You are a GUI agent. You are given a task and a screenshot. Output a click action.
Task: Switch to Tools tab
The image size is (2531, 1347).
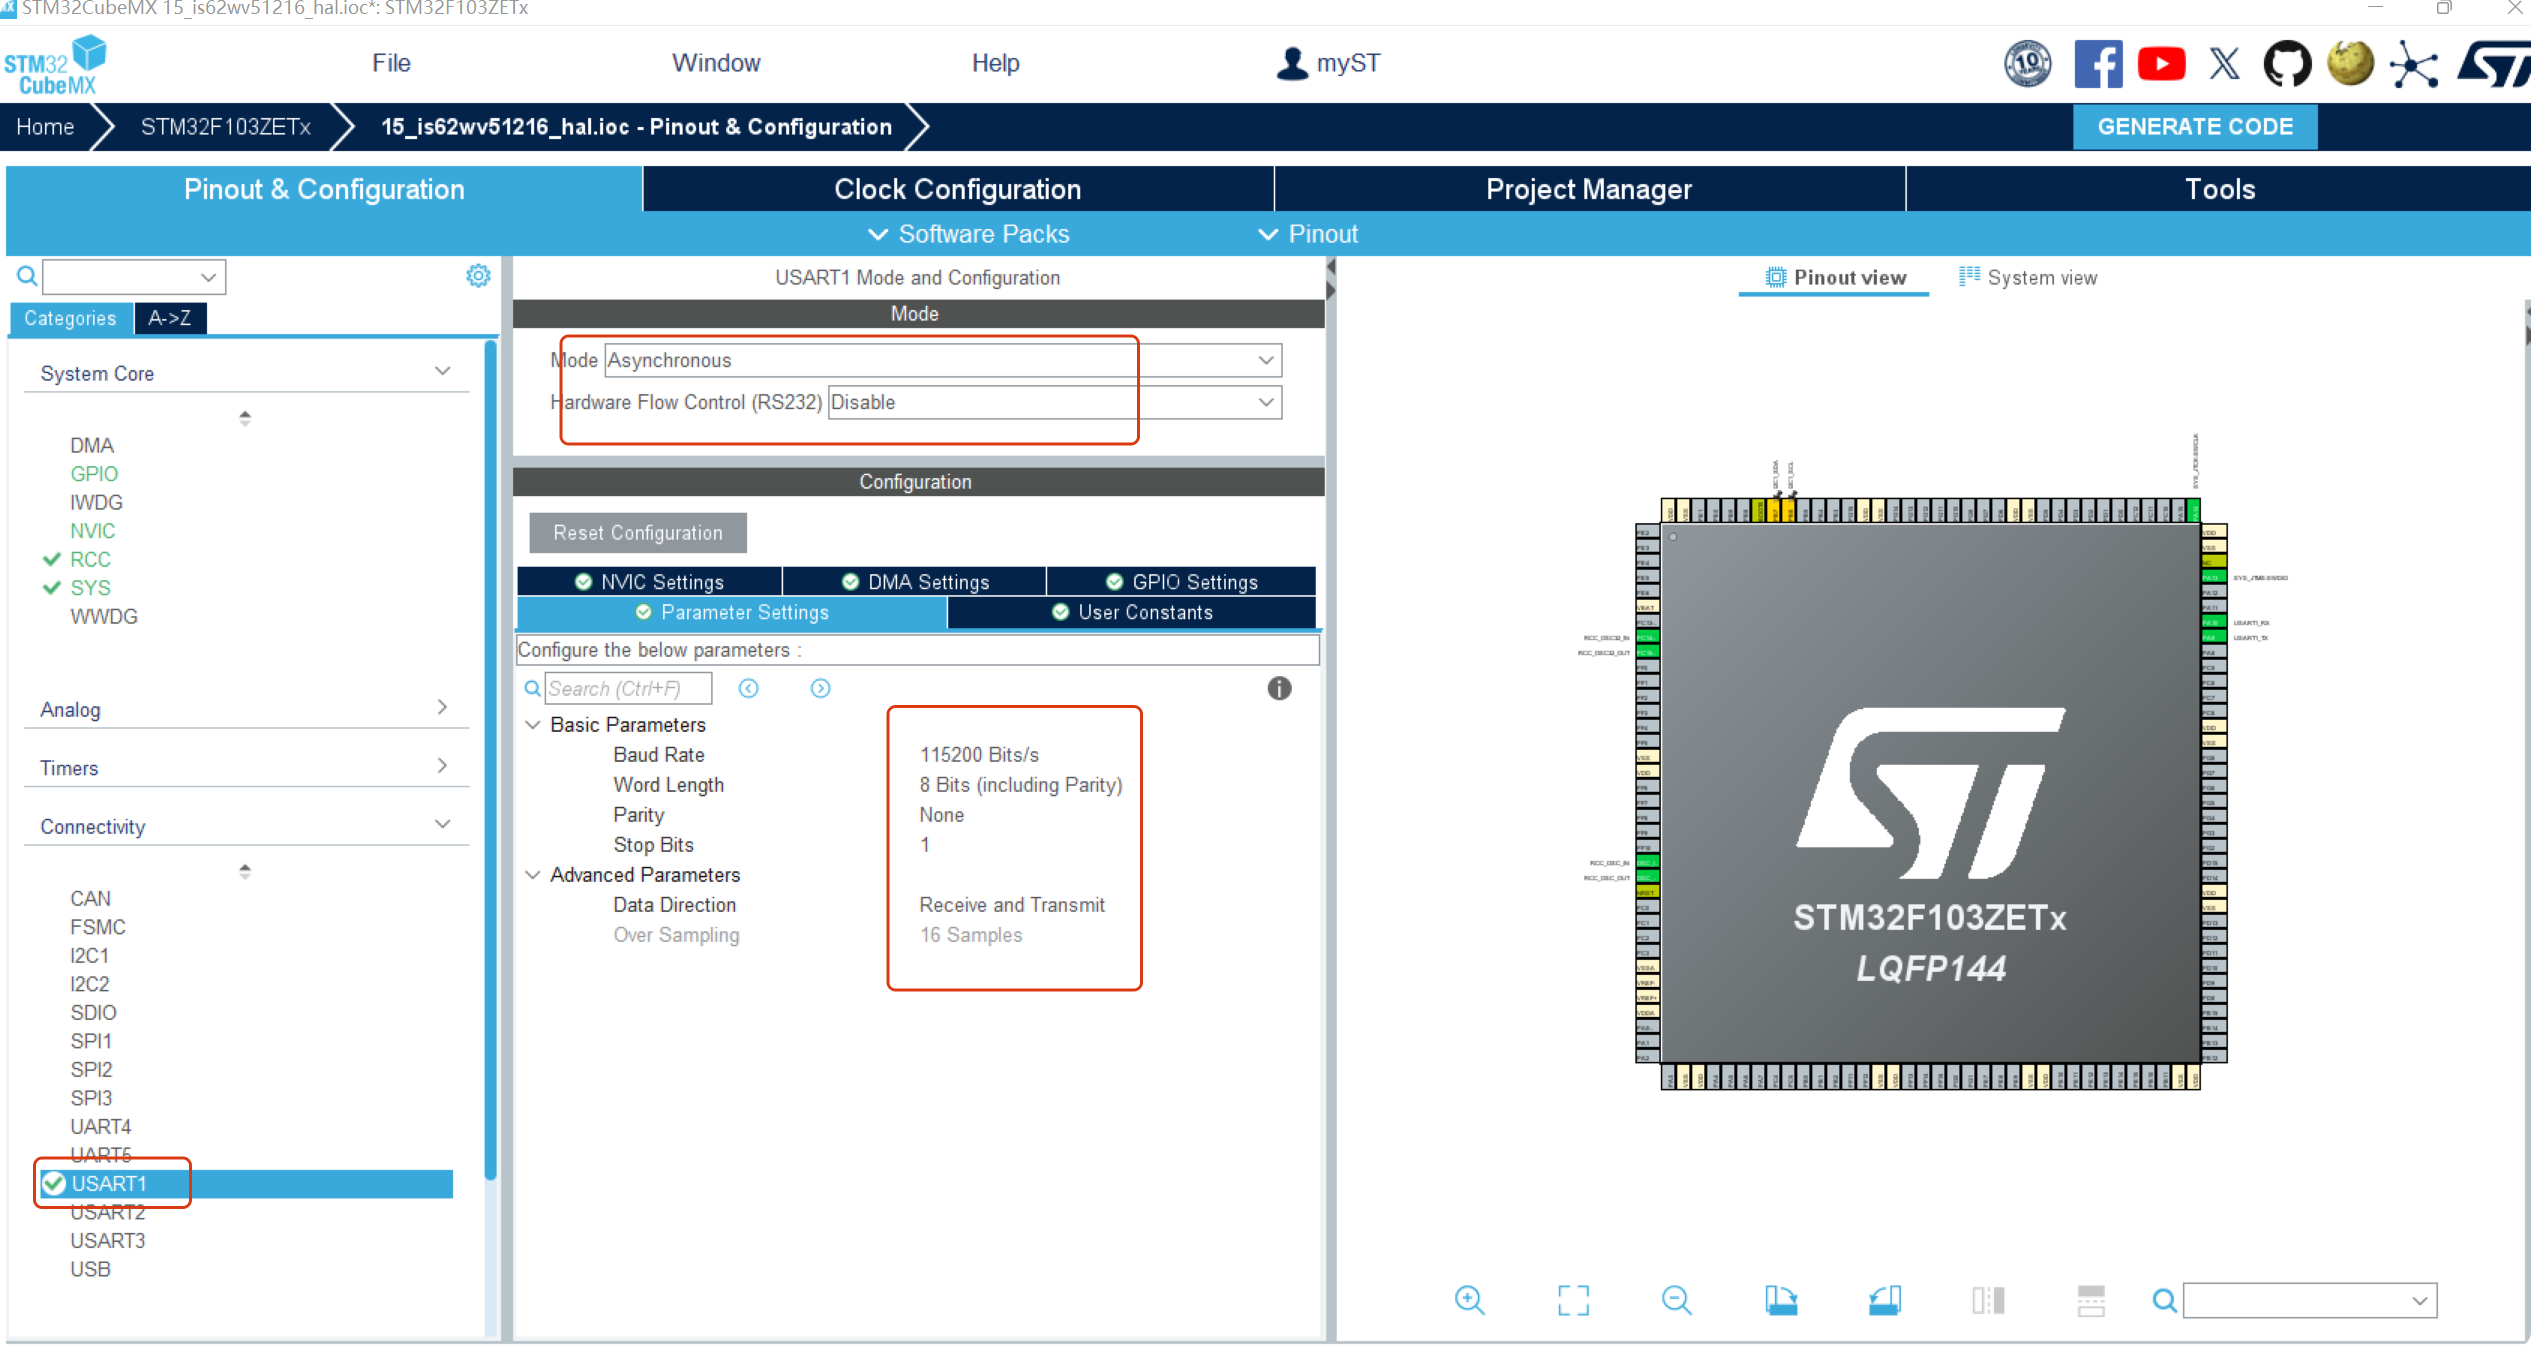(2220, 189)
